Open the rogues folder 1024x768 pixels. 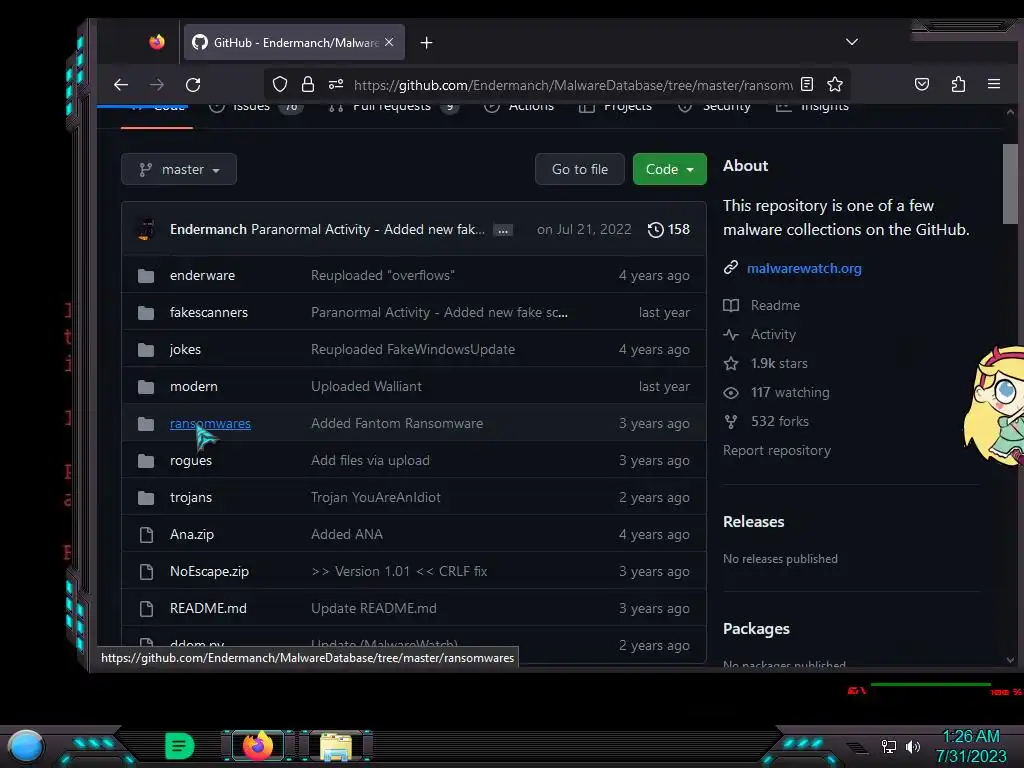coord(191,460)
